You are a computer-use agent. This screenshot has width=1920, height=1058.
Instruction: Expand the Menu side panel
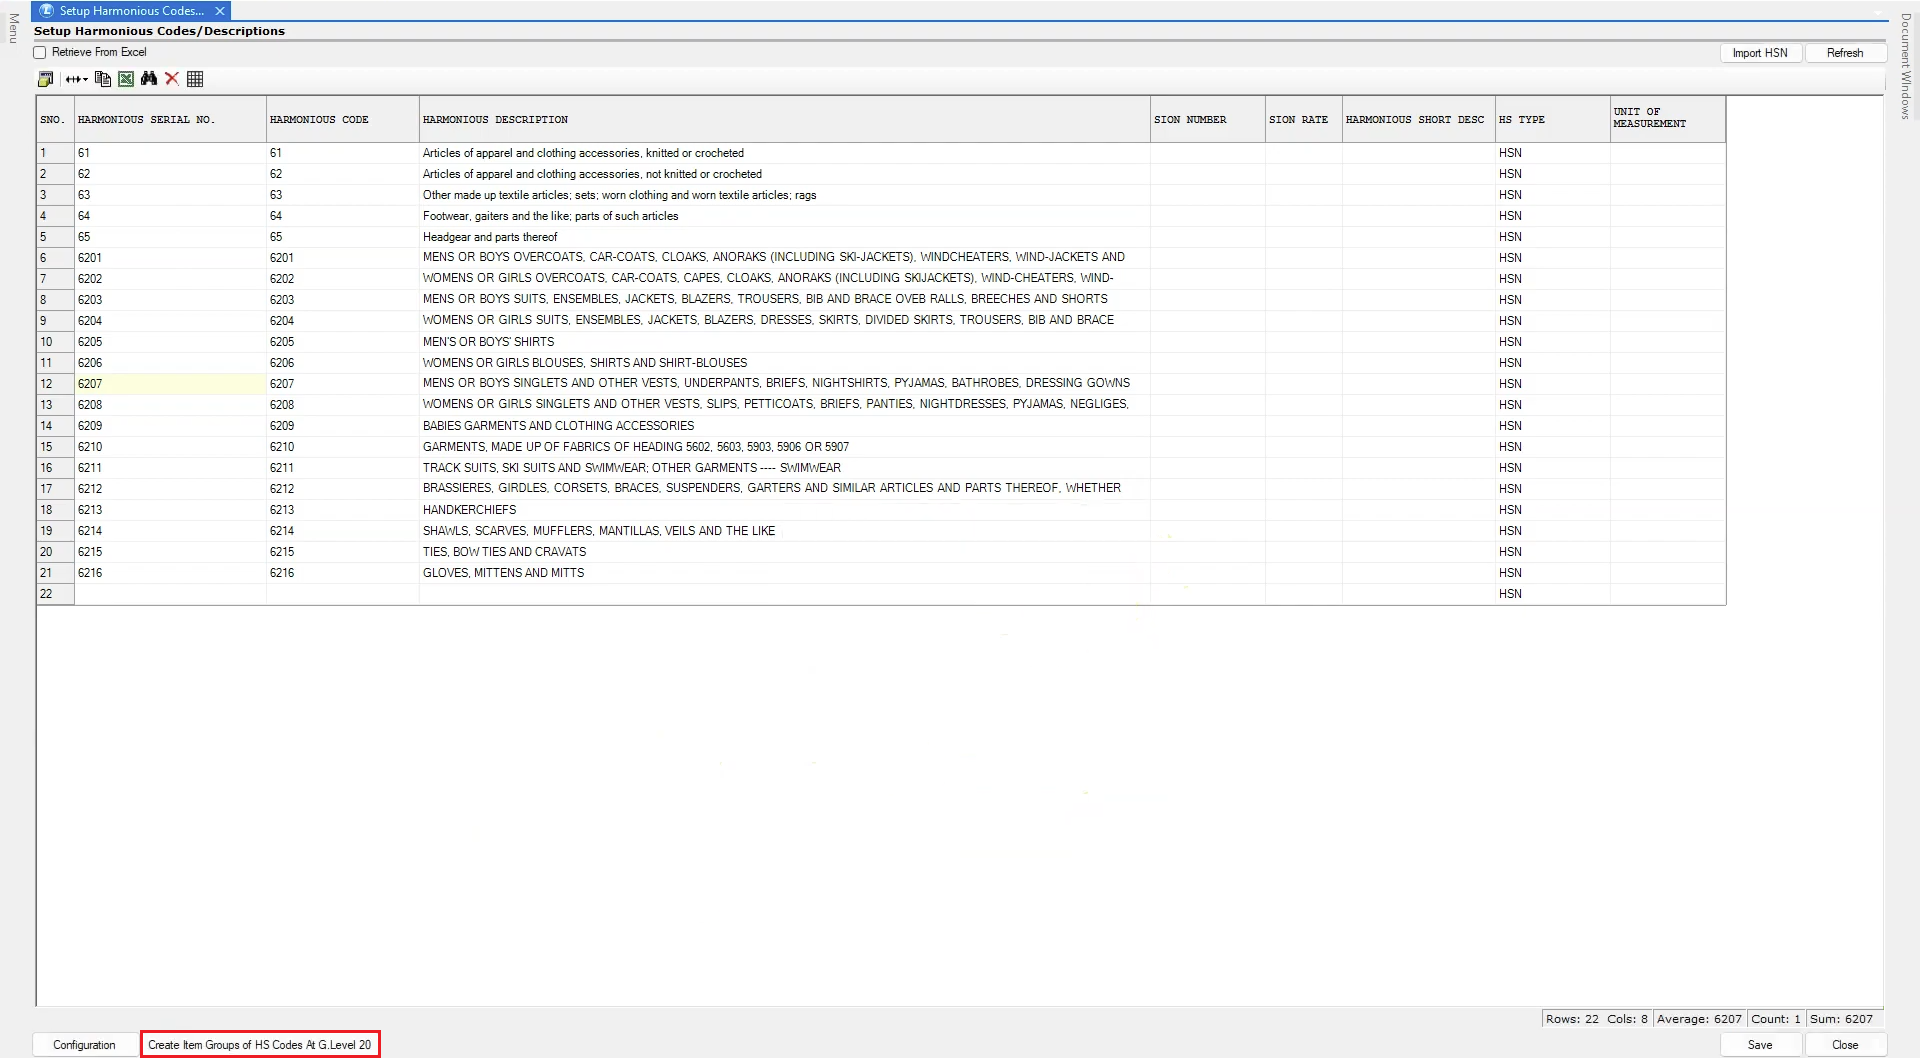click(x=13, y=28)
